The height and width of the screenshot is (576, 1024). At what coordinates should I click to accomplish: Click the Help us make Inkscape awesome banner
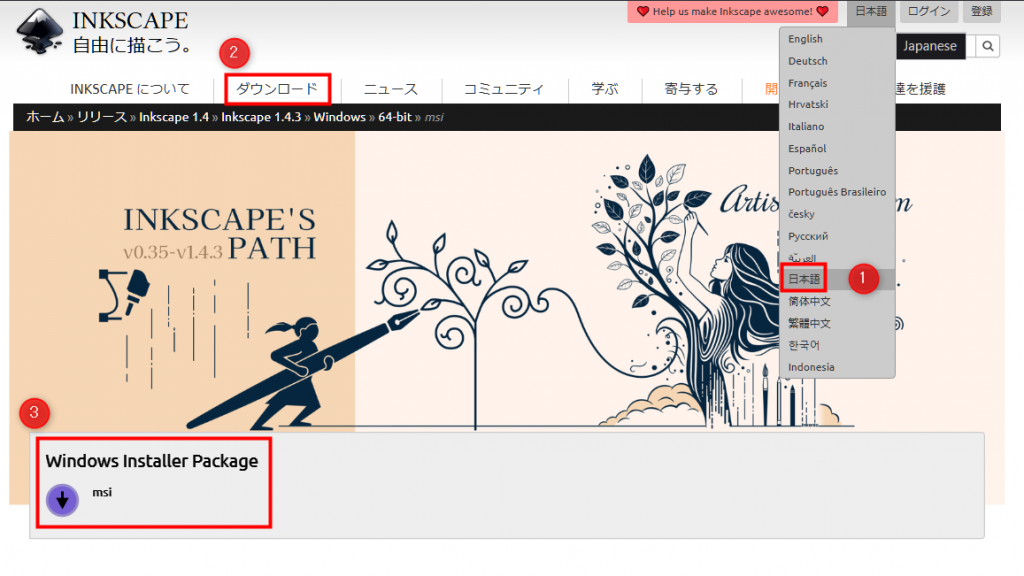(733, 12)
